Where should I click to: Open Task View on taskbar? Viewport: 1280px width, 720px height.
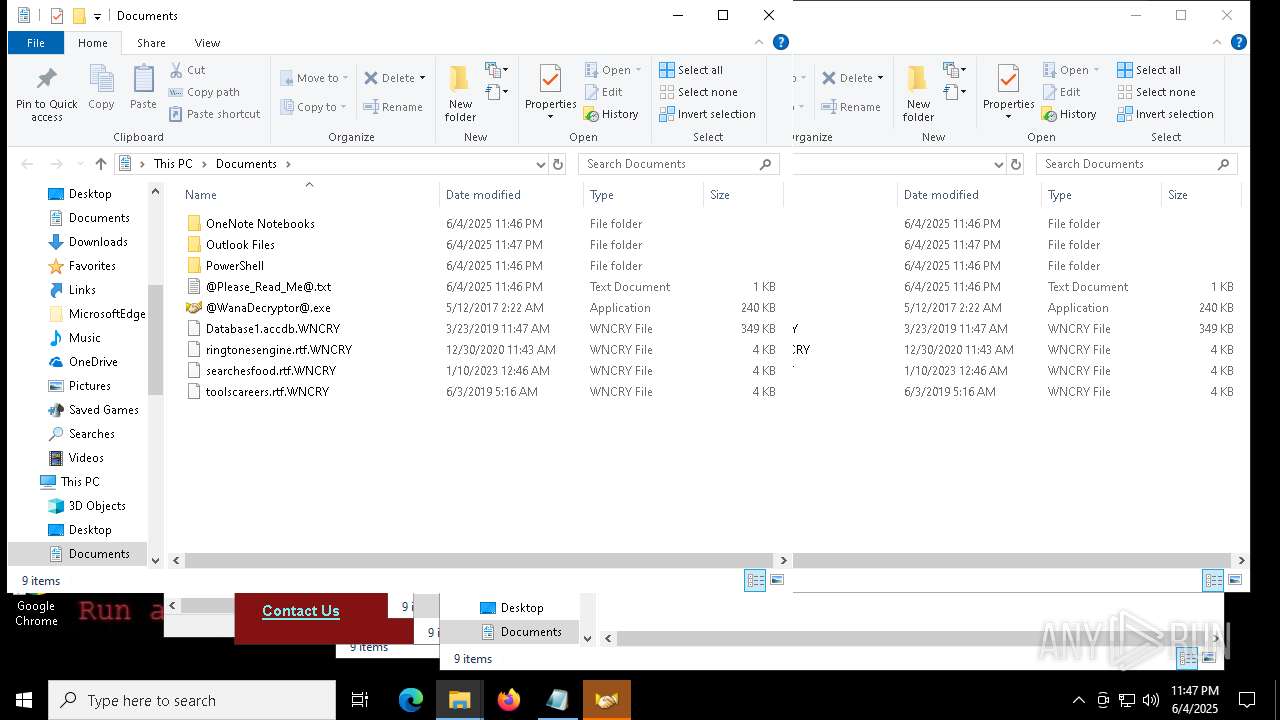pos(360,700)
